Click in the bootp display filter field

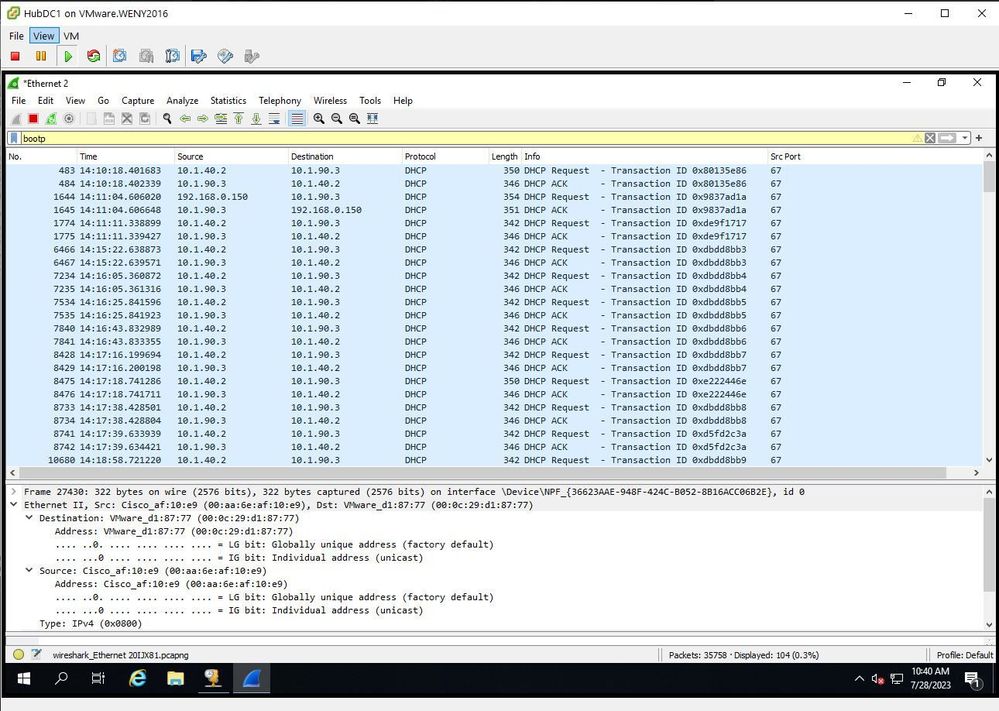[465, 138]
